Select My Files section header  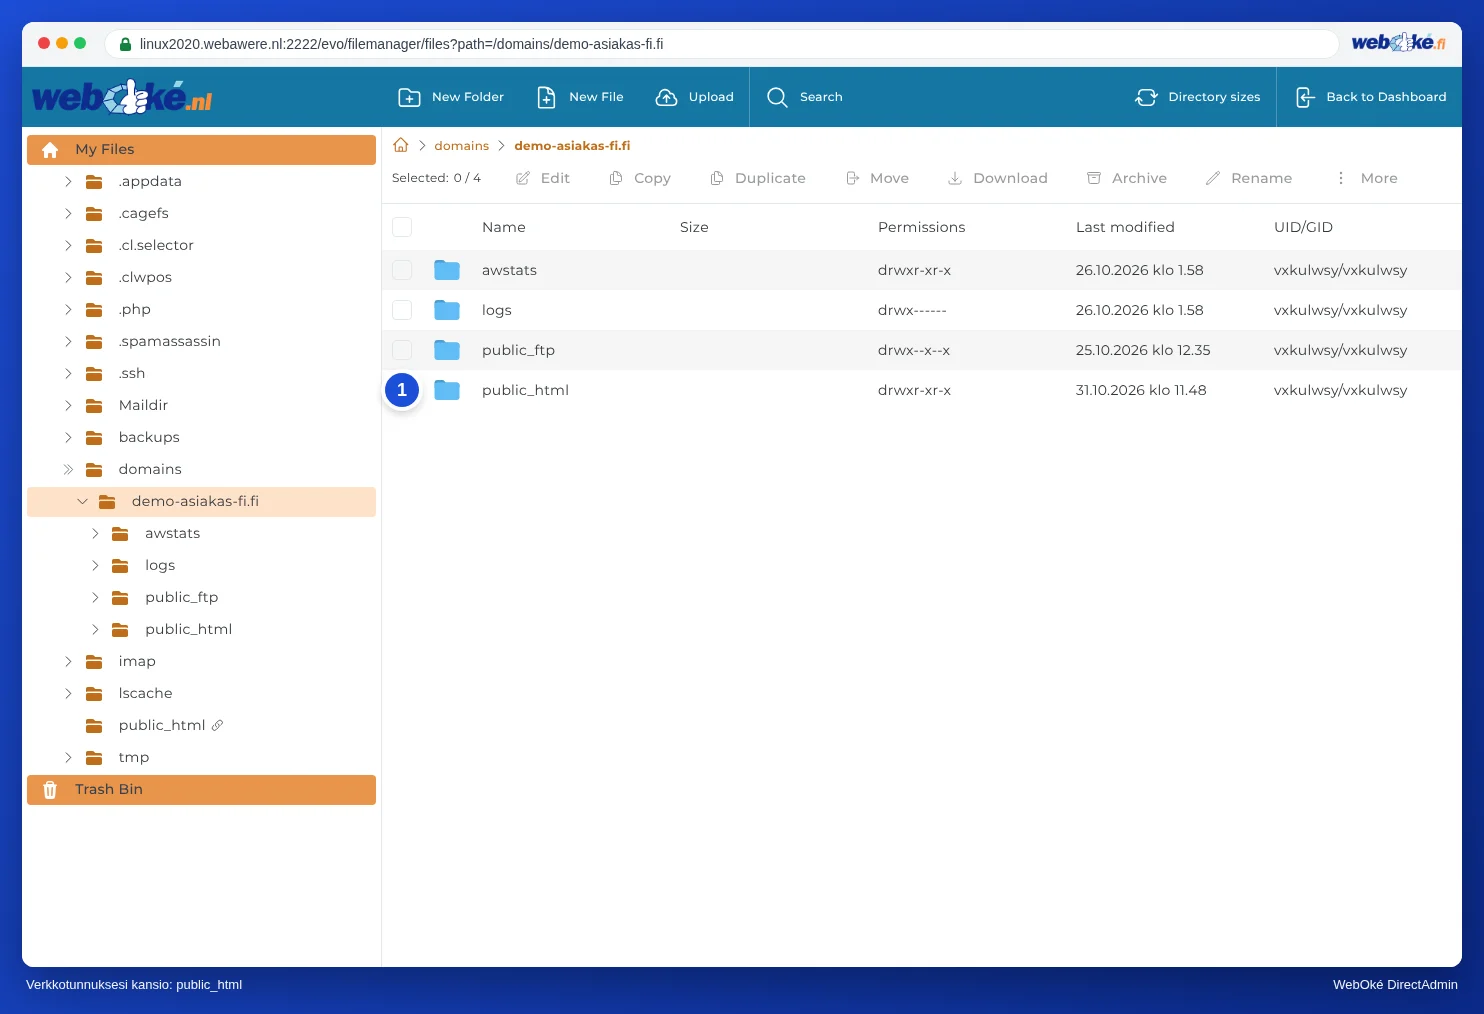coord(201,150)
